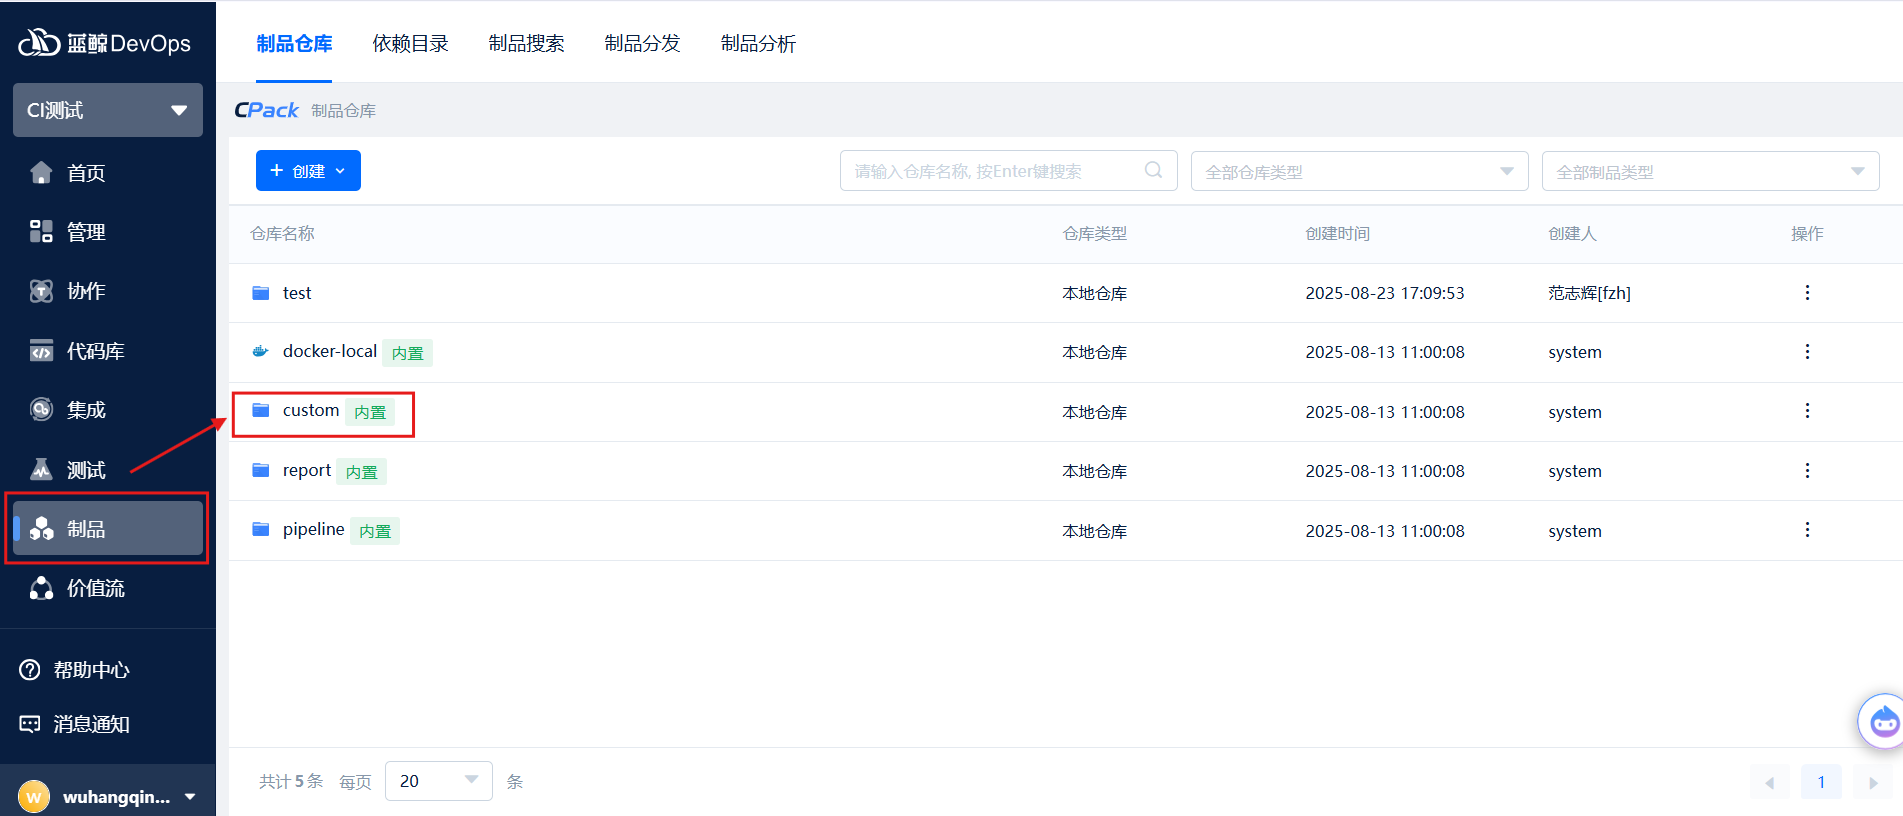
Task: Click timestamp 2025-08-23 17:09:53
Action: tap(1385, 293)
